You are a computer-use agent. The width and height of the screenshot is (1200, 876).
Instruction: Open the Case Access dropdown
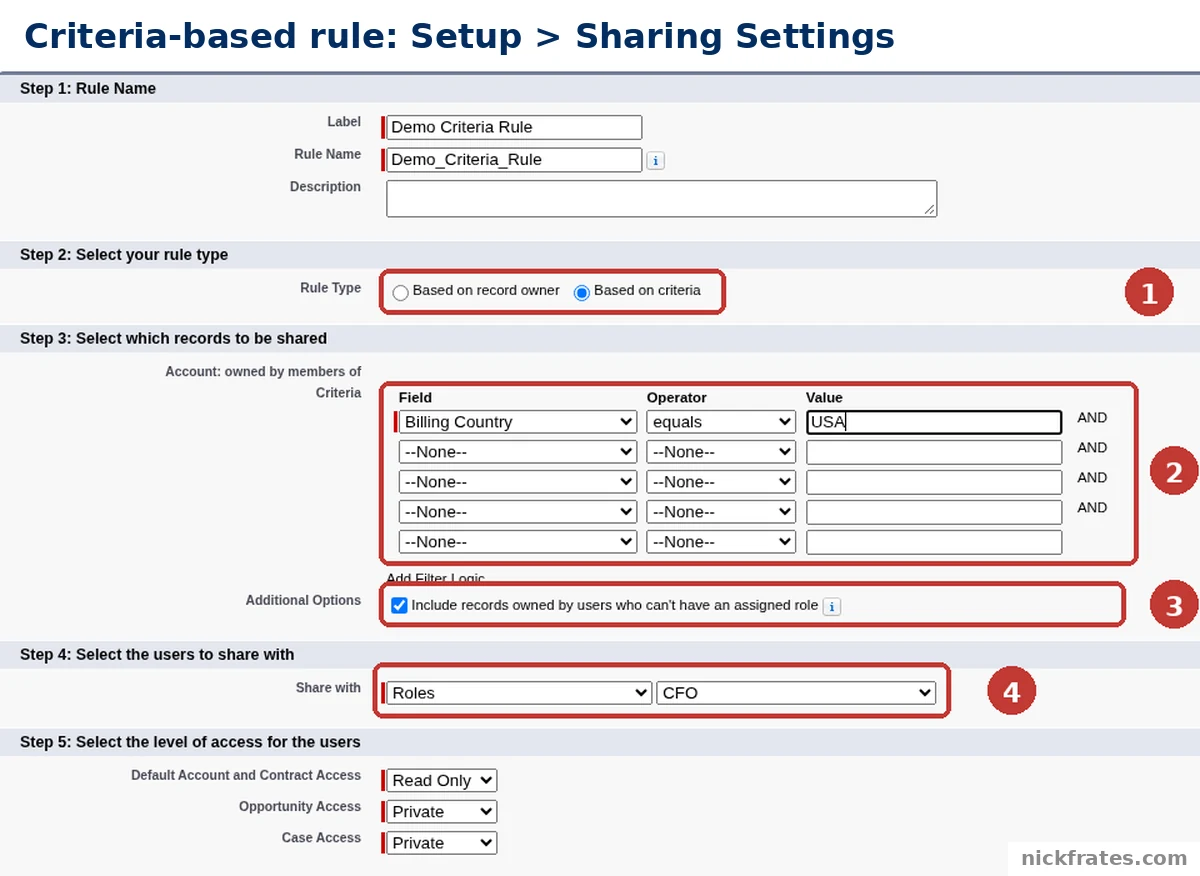click(441, 843)
